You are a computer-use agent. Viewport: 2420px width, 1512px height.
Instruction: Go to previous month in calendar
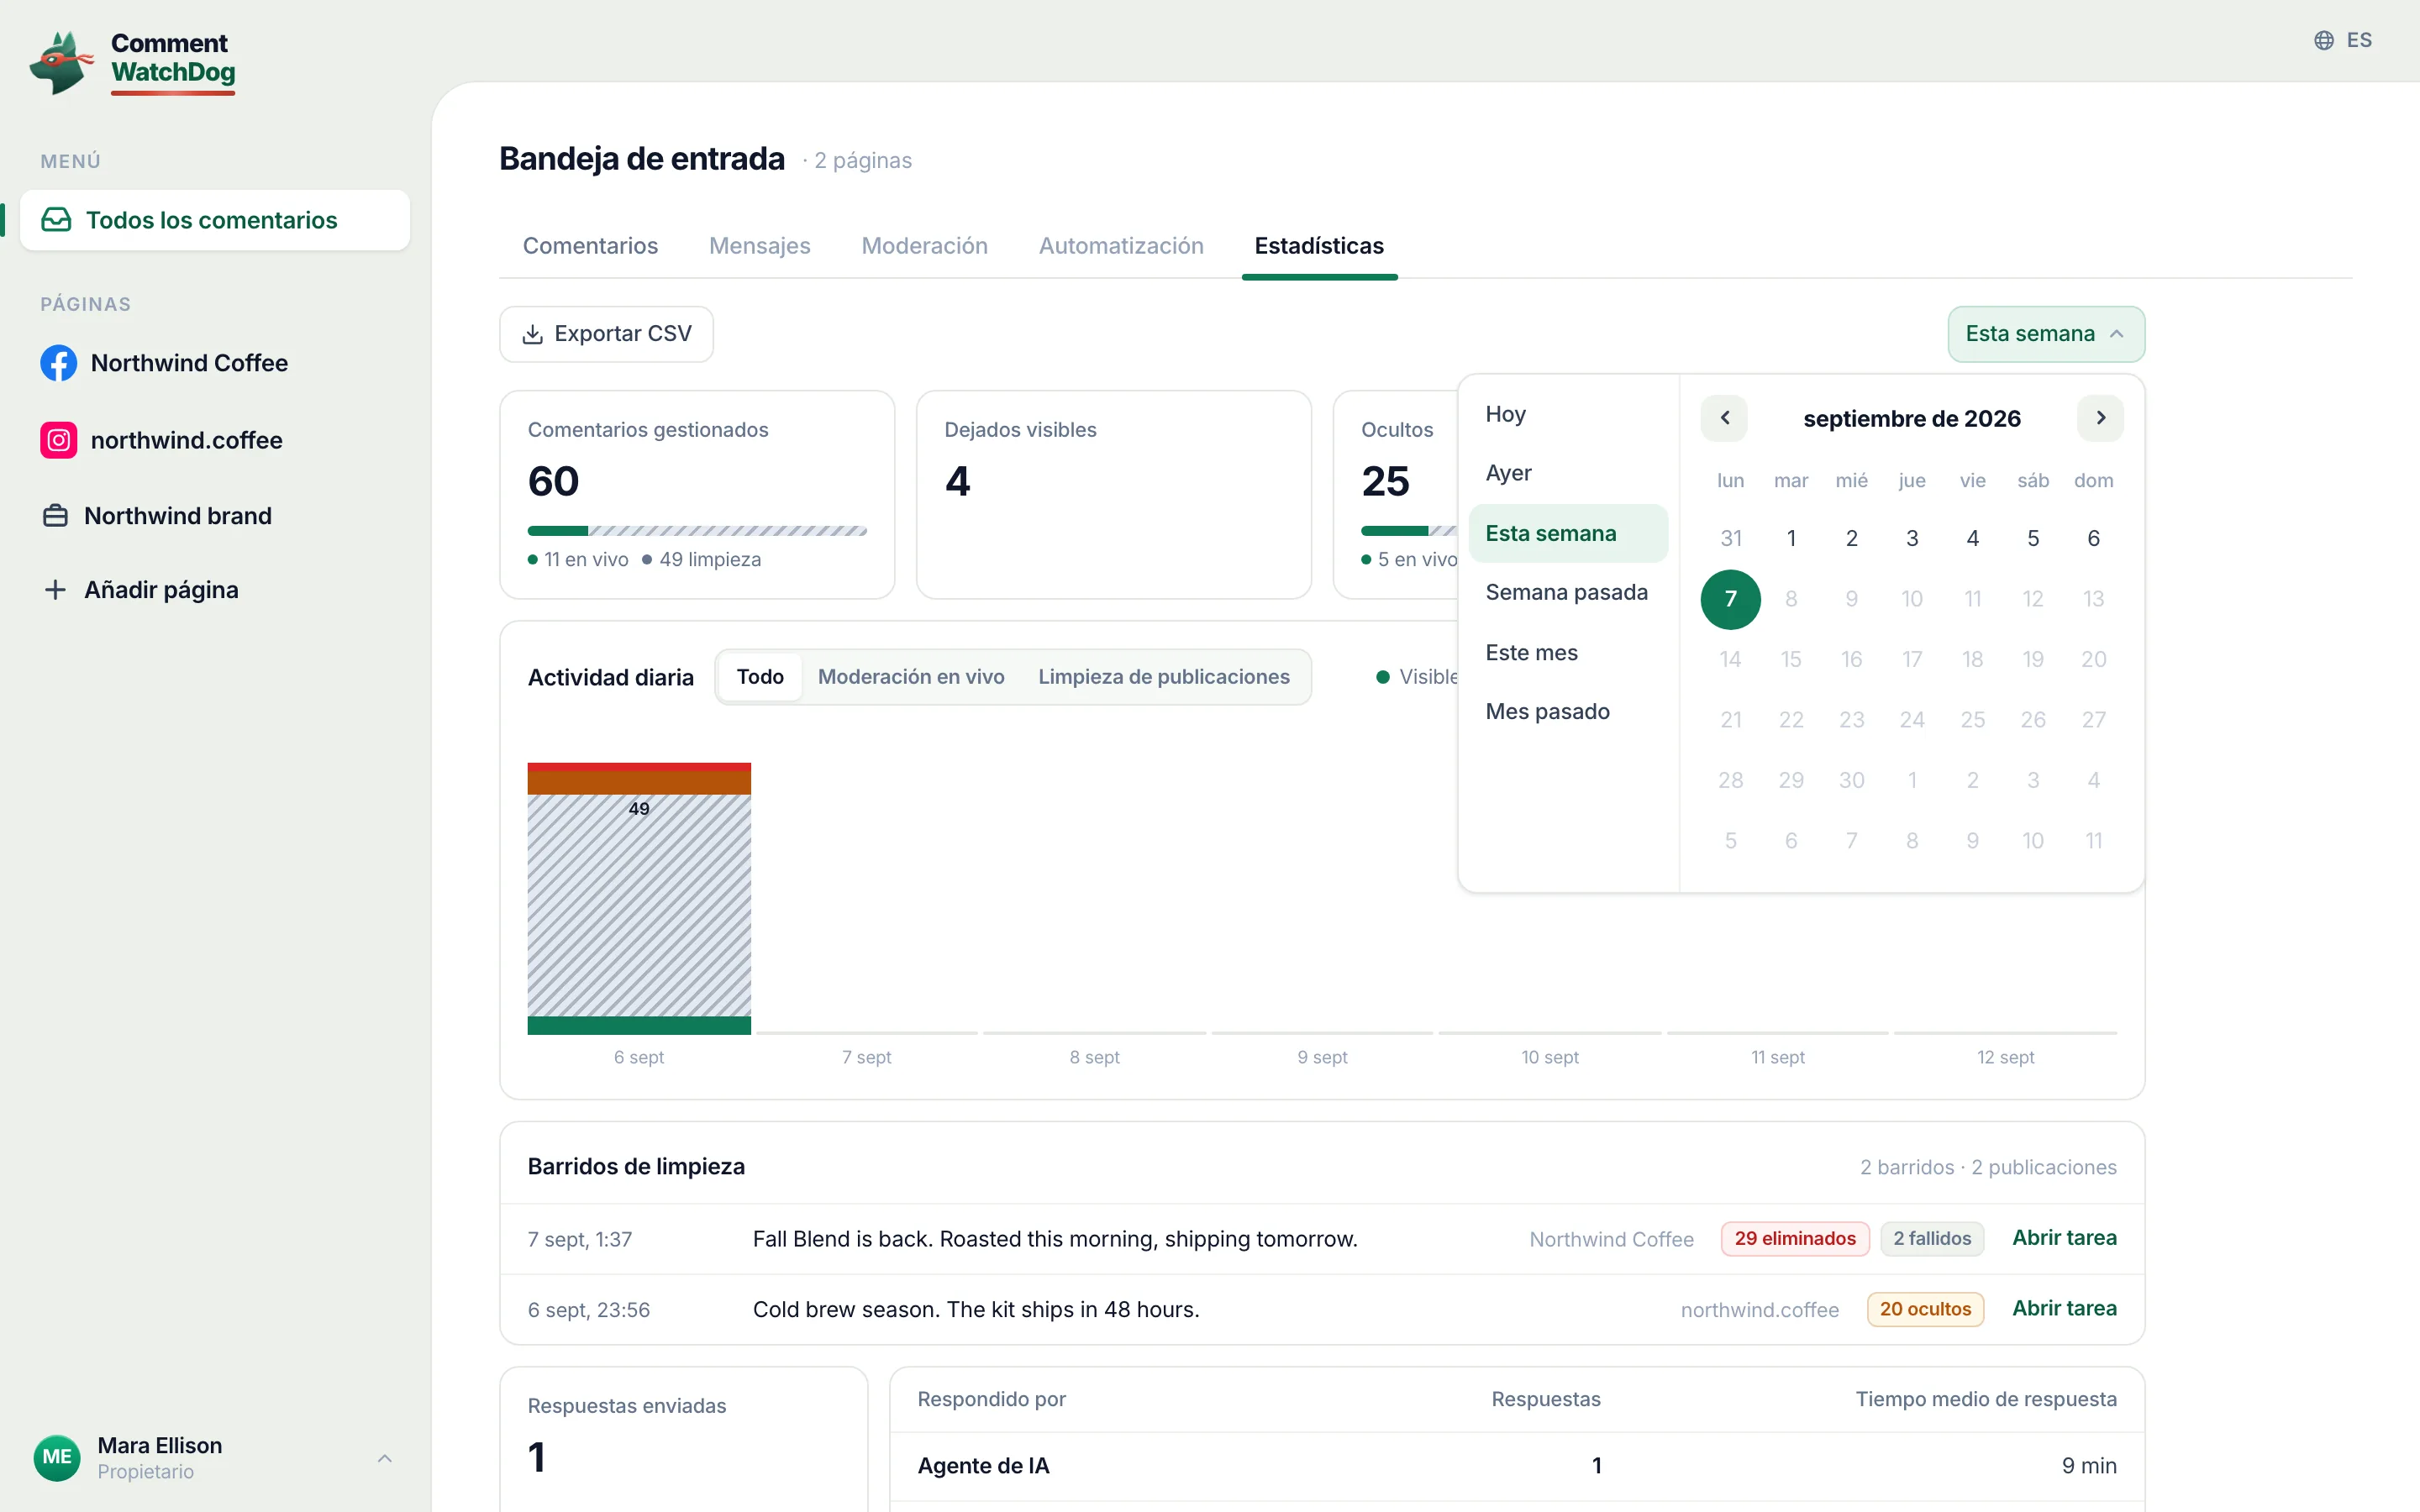click(1724, 418)
